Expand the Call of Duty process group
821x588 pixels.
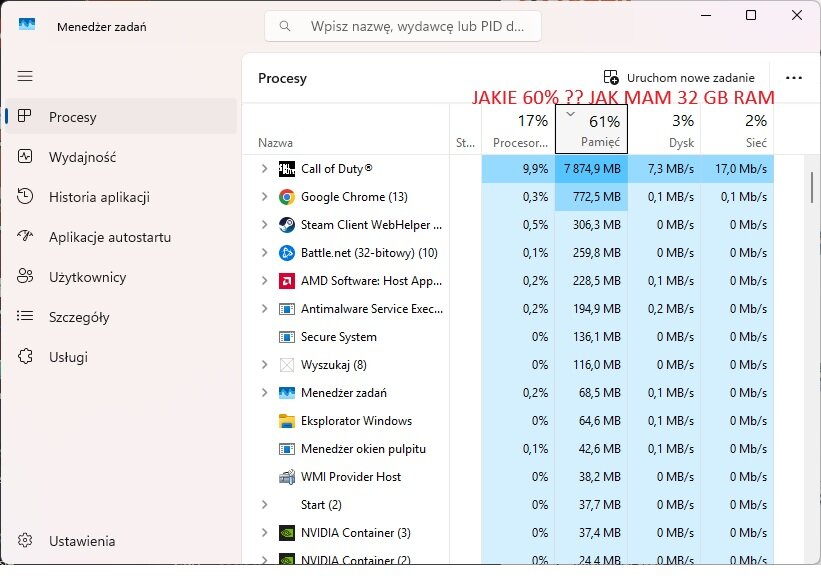tap(264, 169)
